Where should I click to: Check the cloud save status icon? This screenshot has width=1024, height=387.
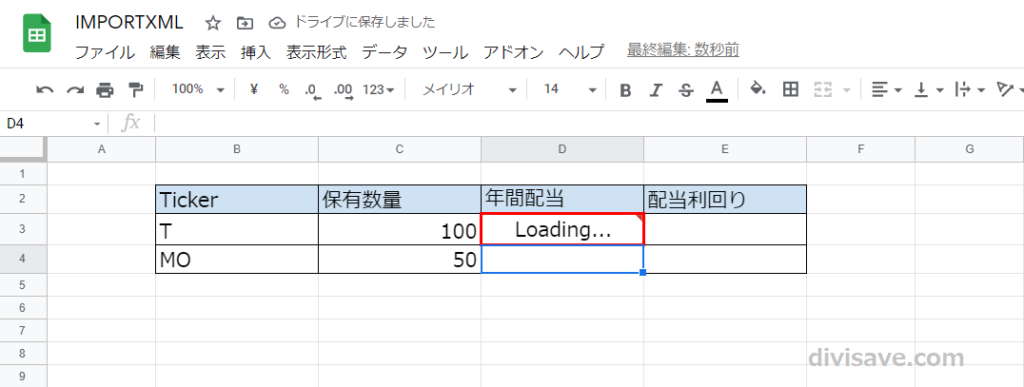coord(278,23)
